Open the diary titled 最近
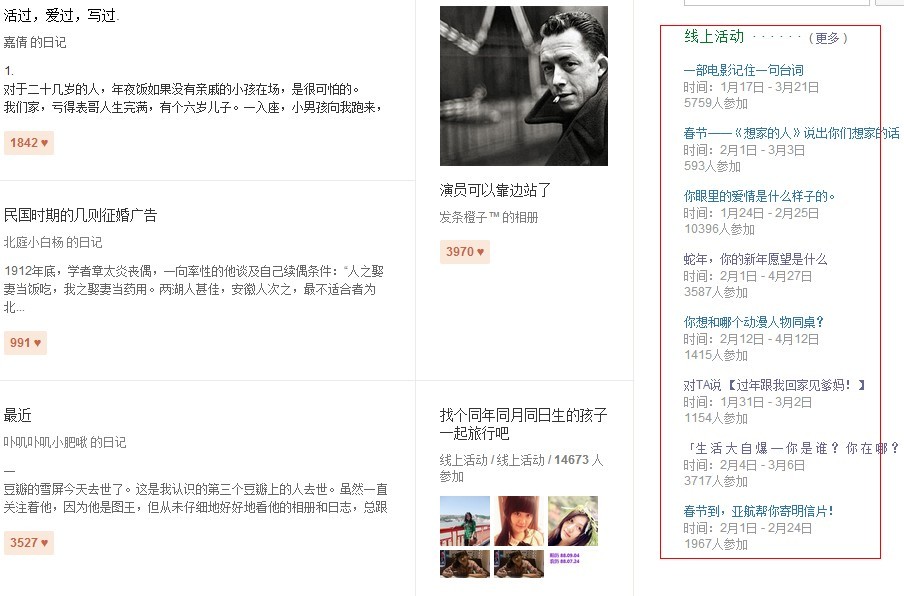 coord(17,416)
